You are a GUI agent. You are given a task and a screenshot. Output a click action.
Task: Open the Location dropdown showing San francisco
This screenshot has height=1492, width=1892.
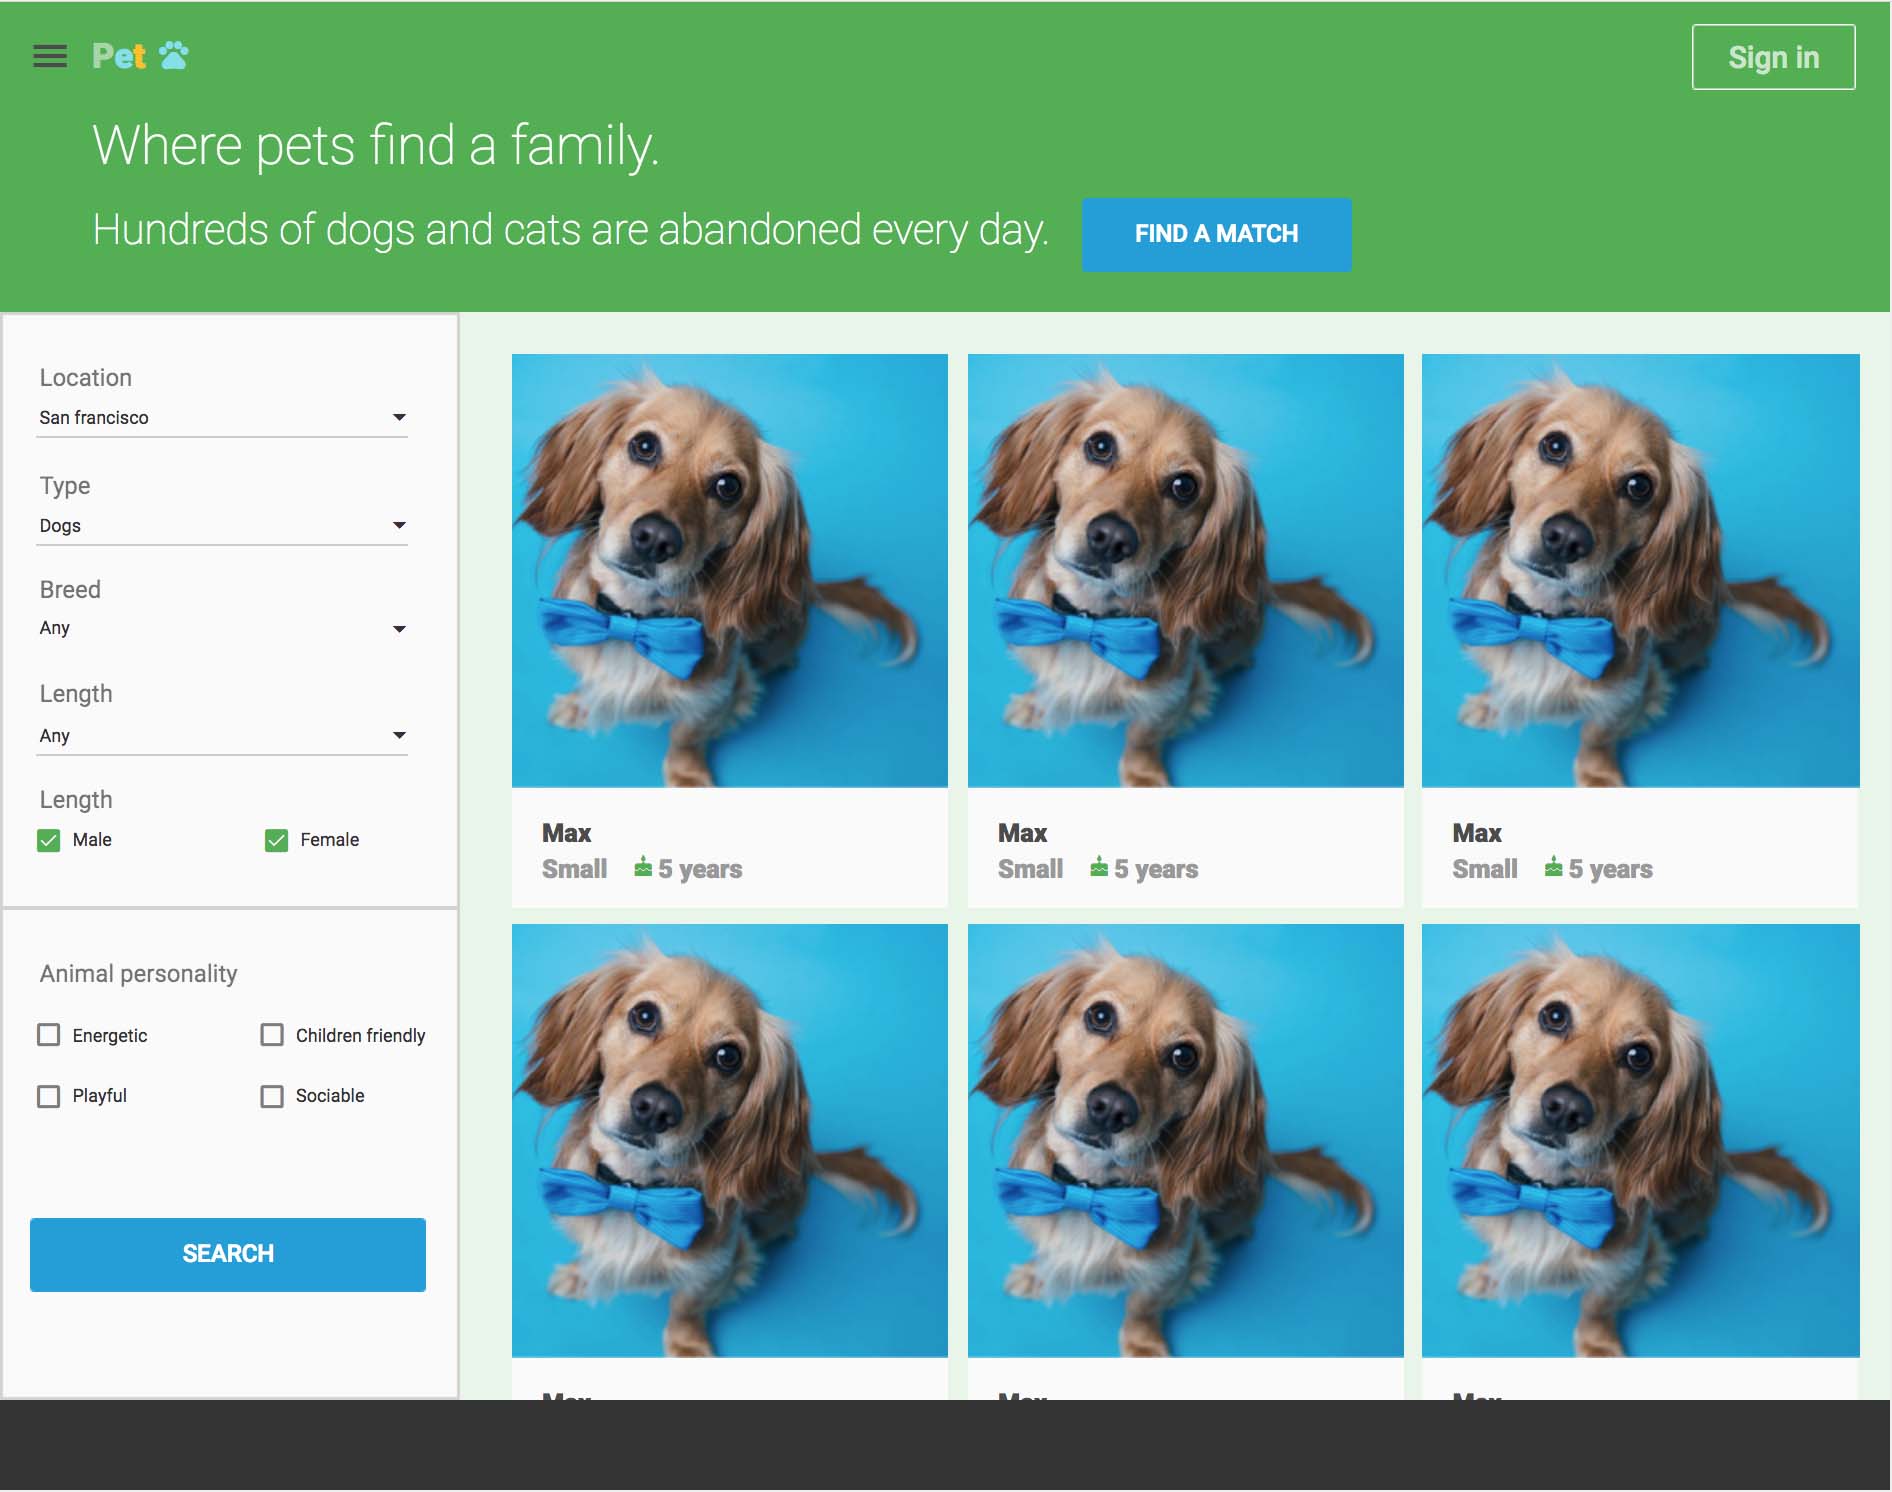222,418
